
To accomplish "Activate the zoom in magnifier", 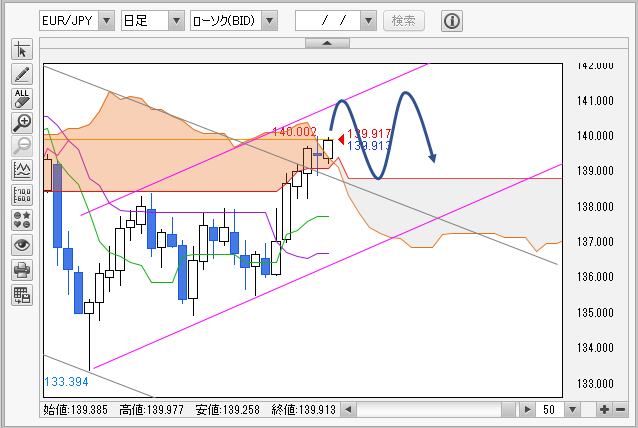I will [22, 123].
